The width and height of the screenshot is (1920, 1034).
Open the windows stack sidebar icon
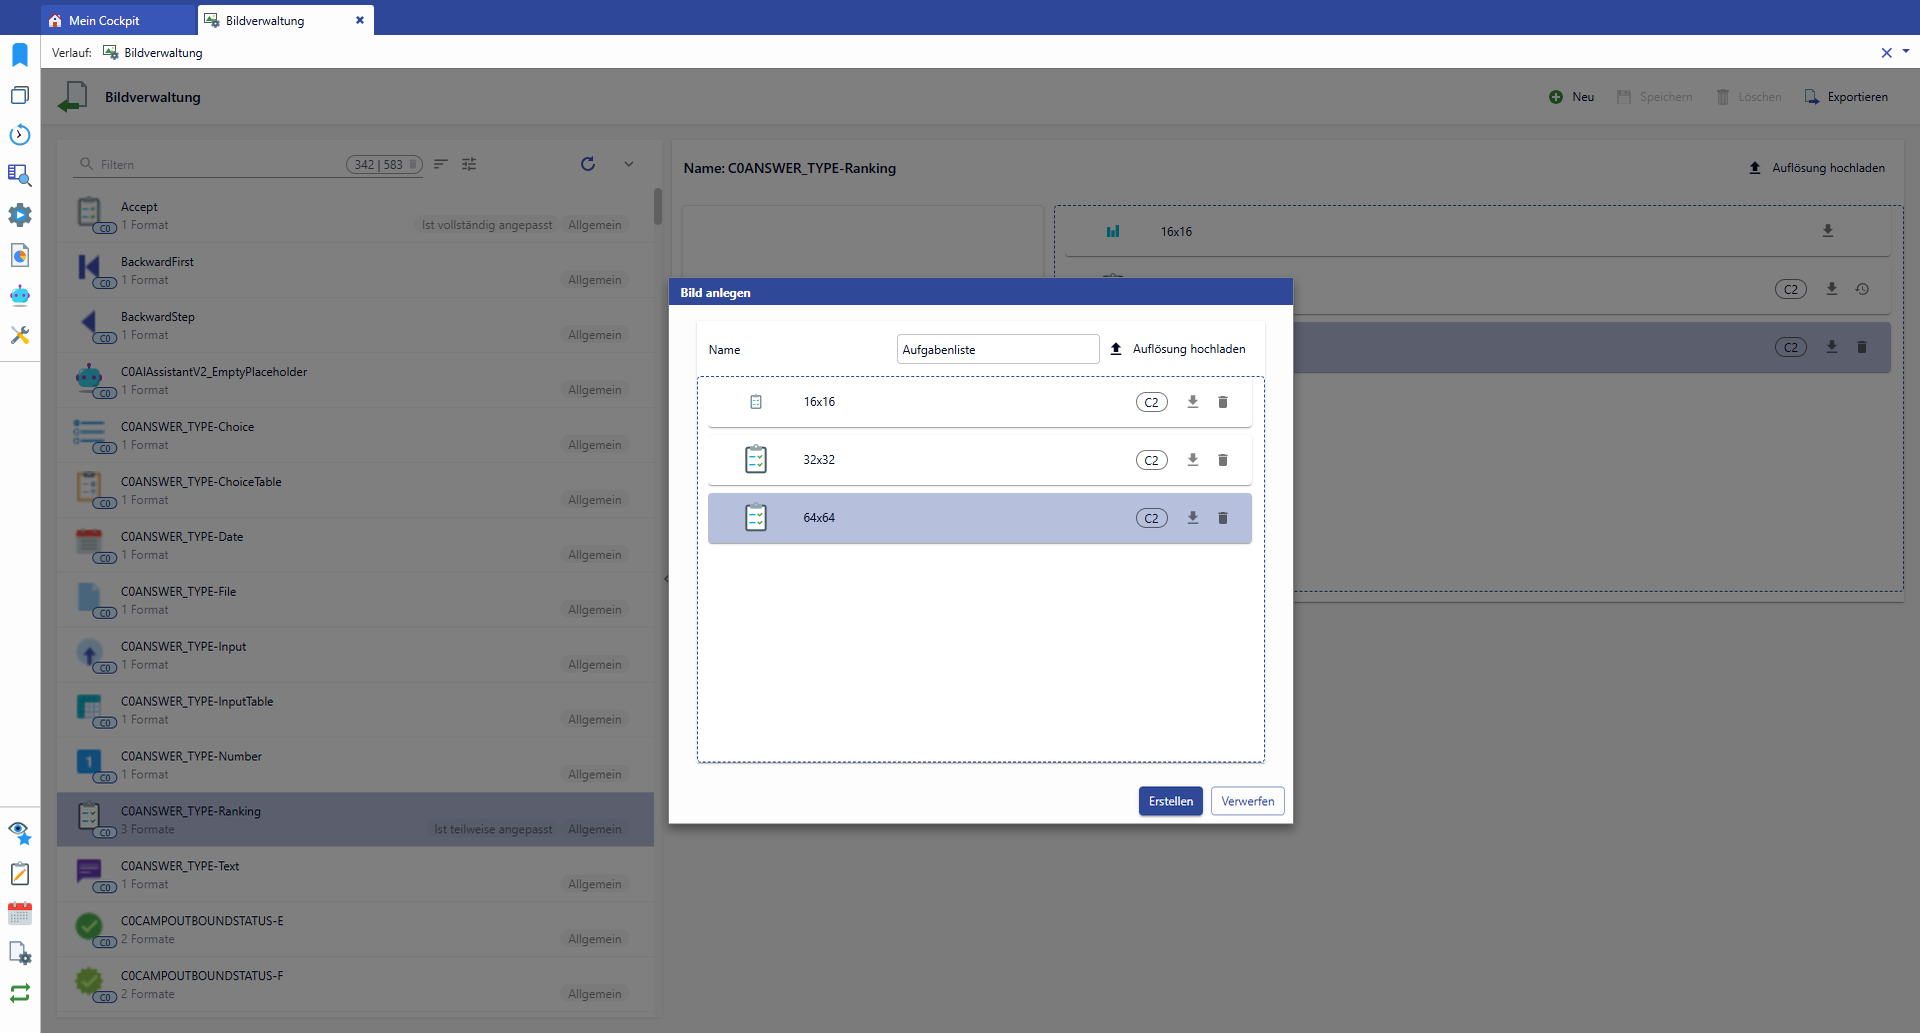click(x=20, y=95)
